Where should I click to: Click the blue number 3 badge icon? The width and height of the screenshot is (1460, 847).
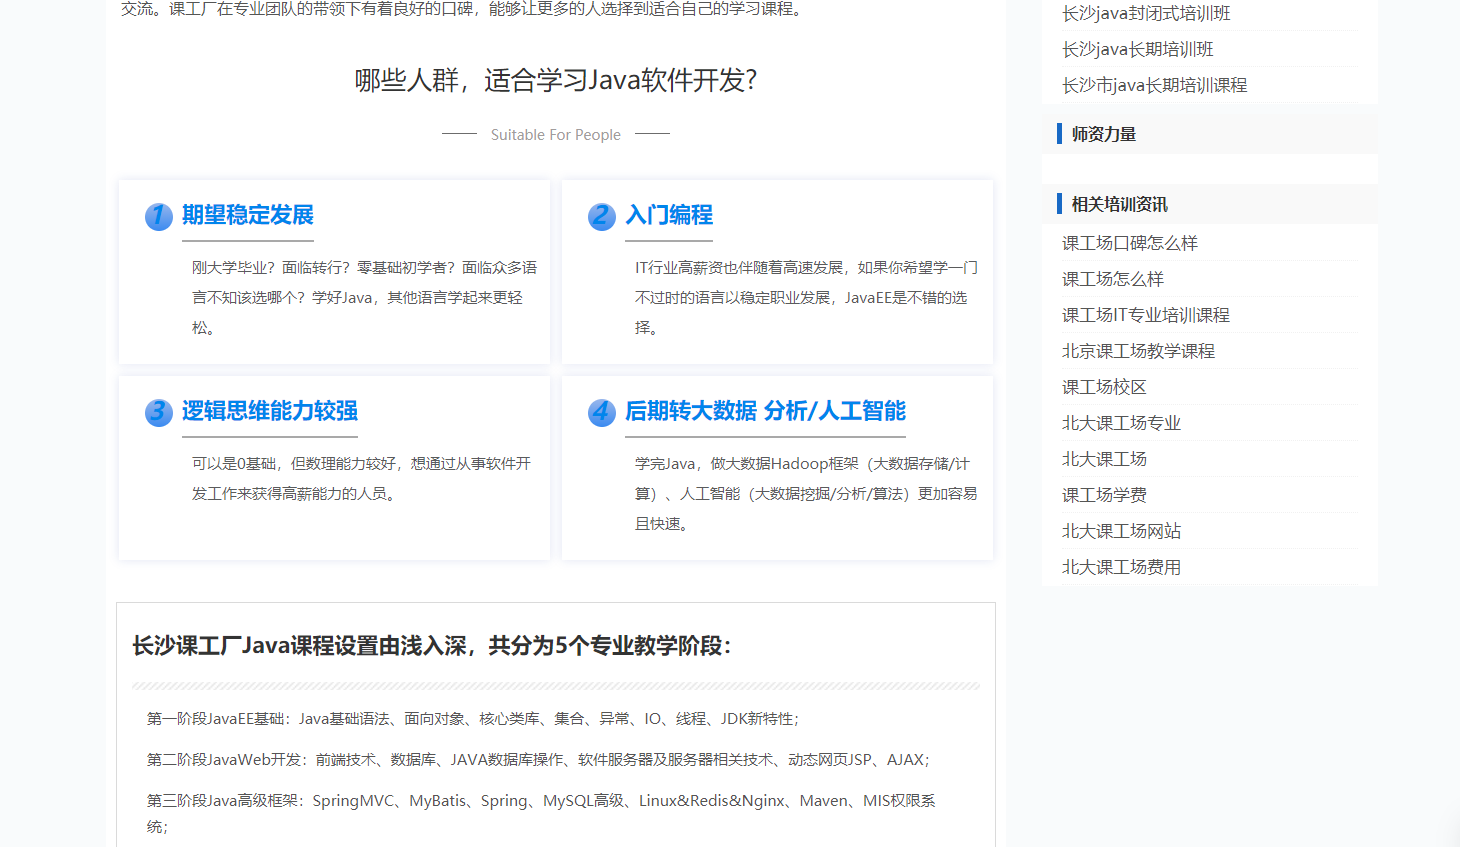[x=159, y=412]
